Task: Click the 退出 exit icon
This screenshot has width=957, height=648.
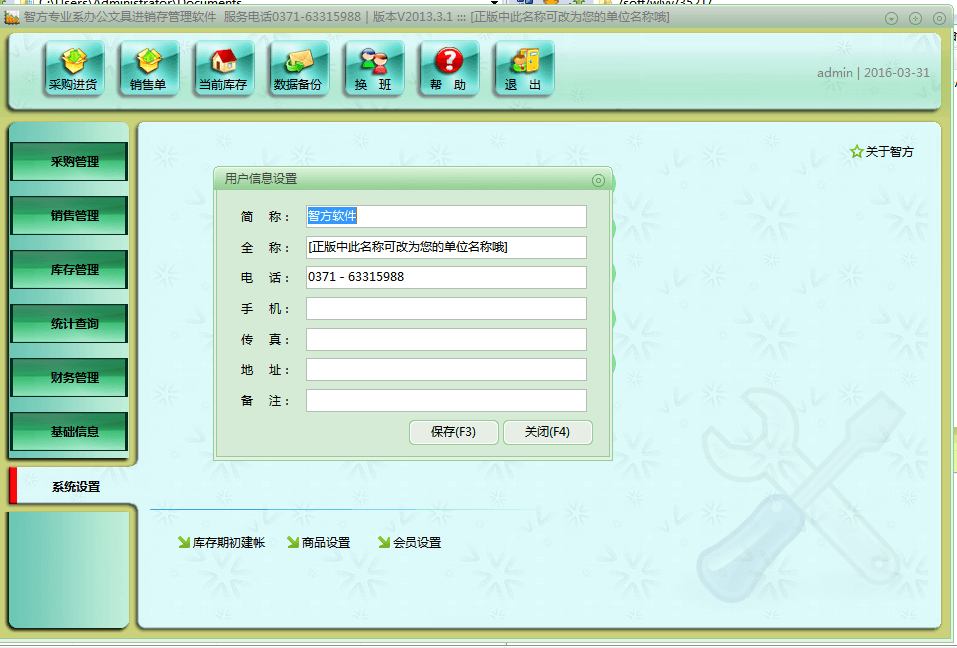Action: click(x=523, y=68)
